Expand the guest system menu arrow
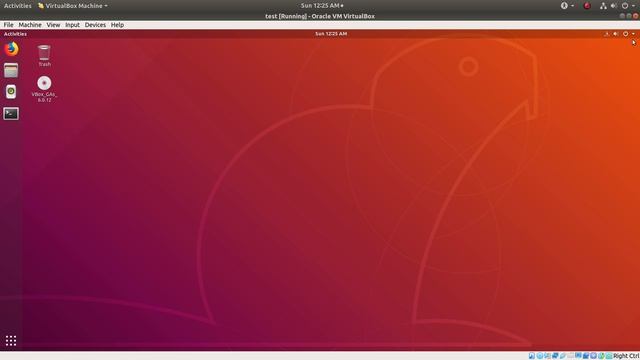 pos(633,34)
